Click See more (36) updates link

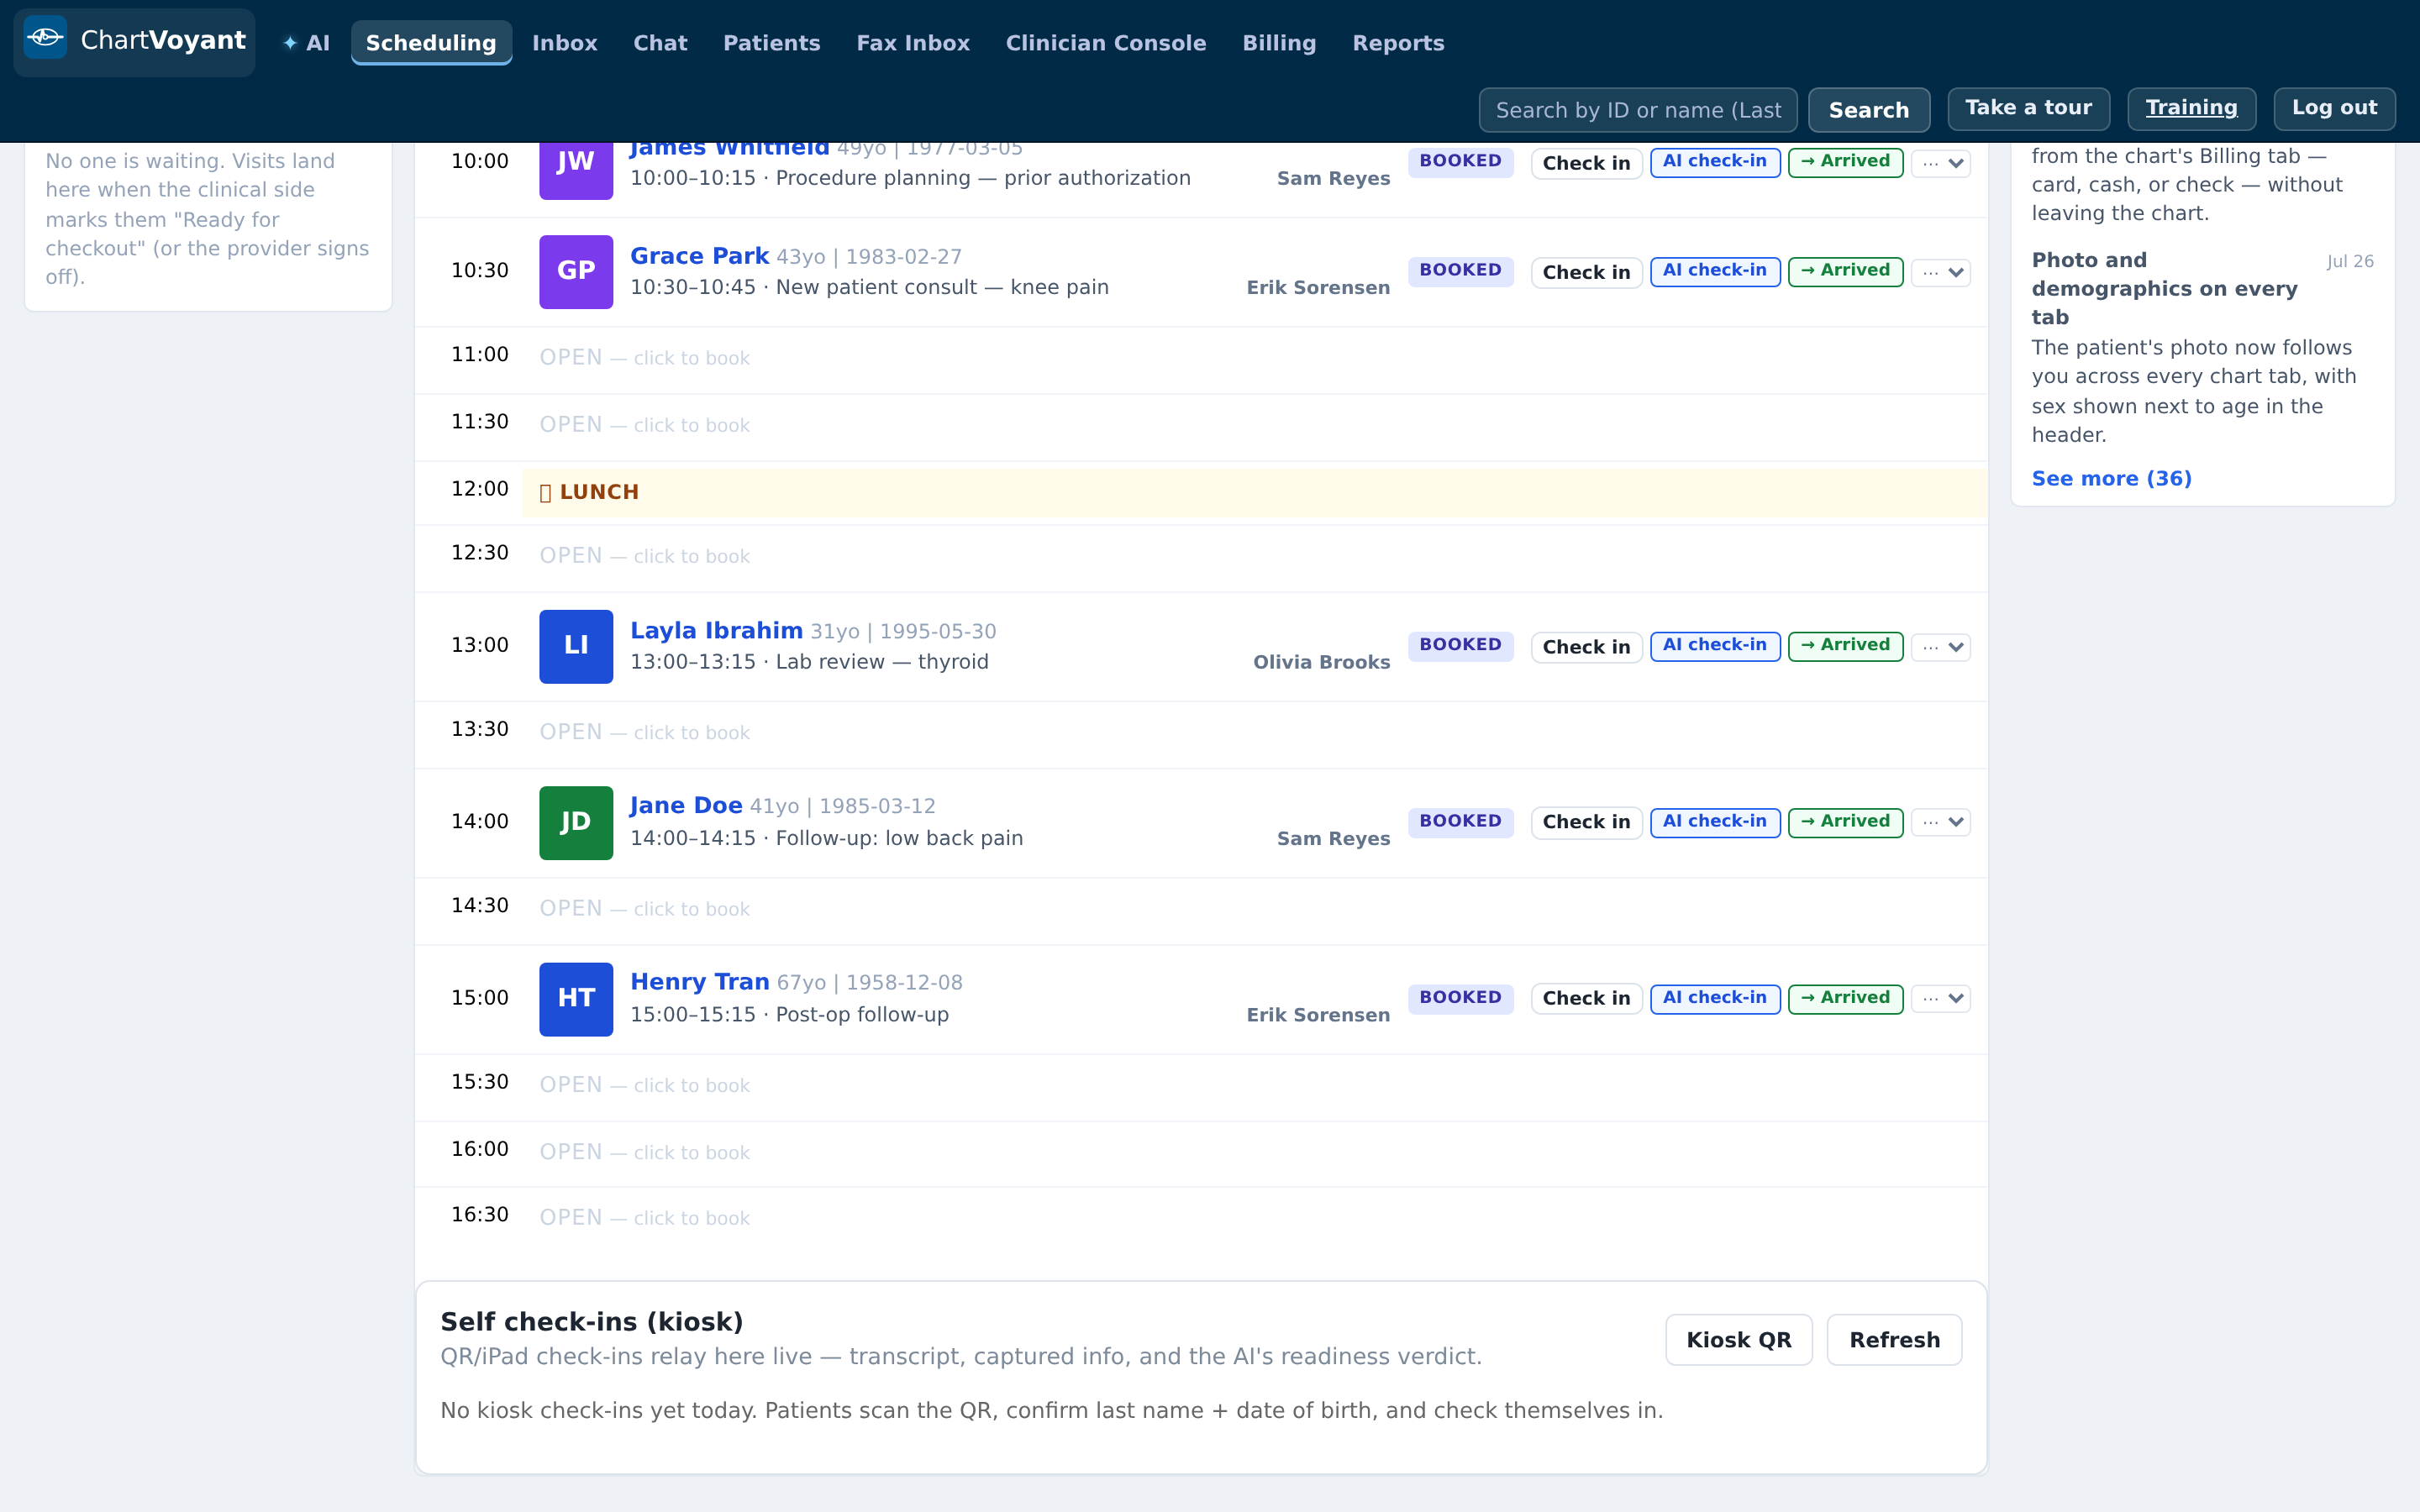tap(2111, 479)
